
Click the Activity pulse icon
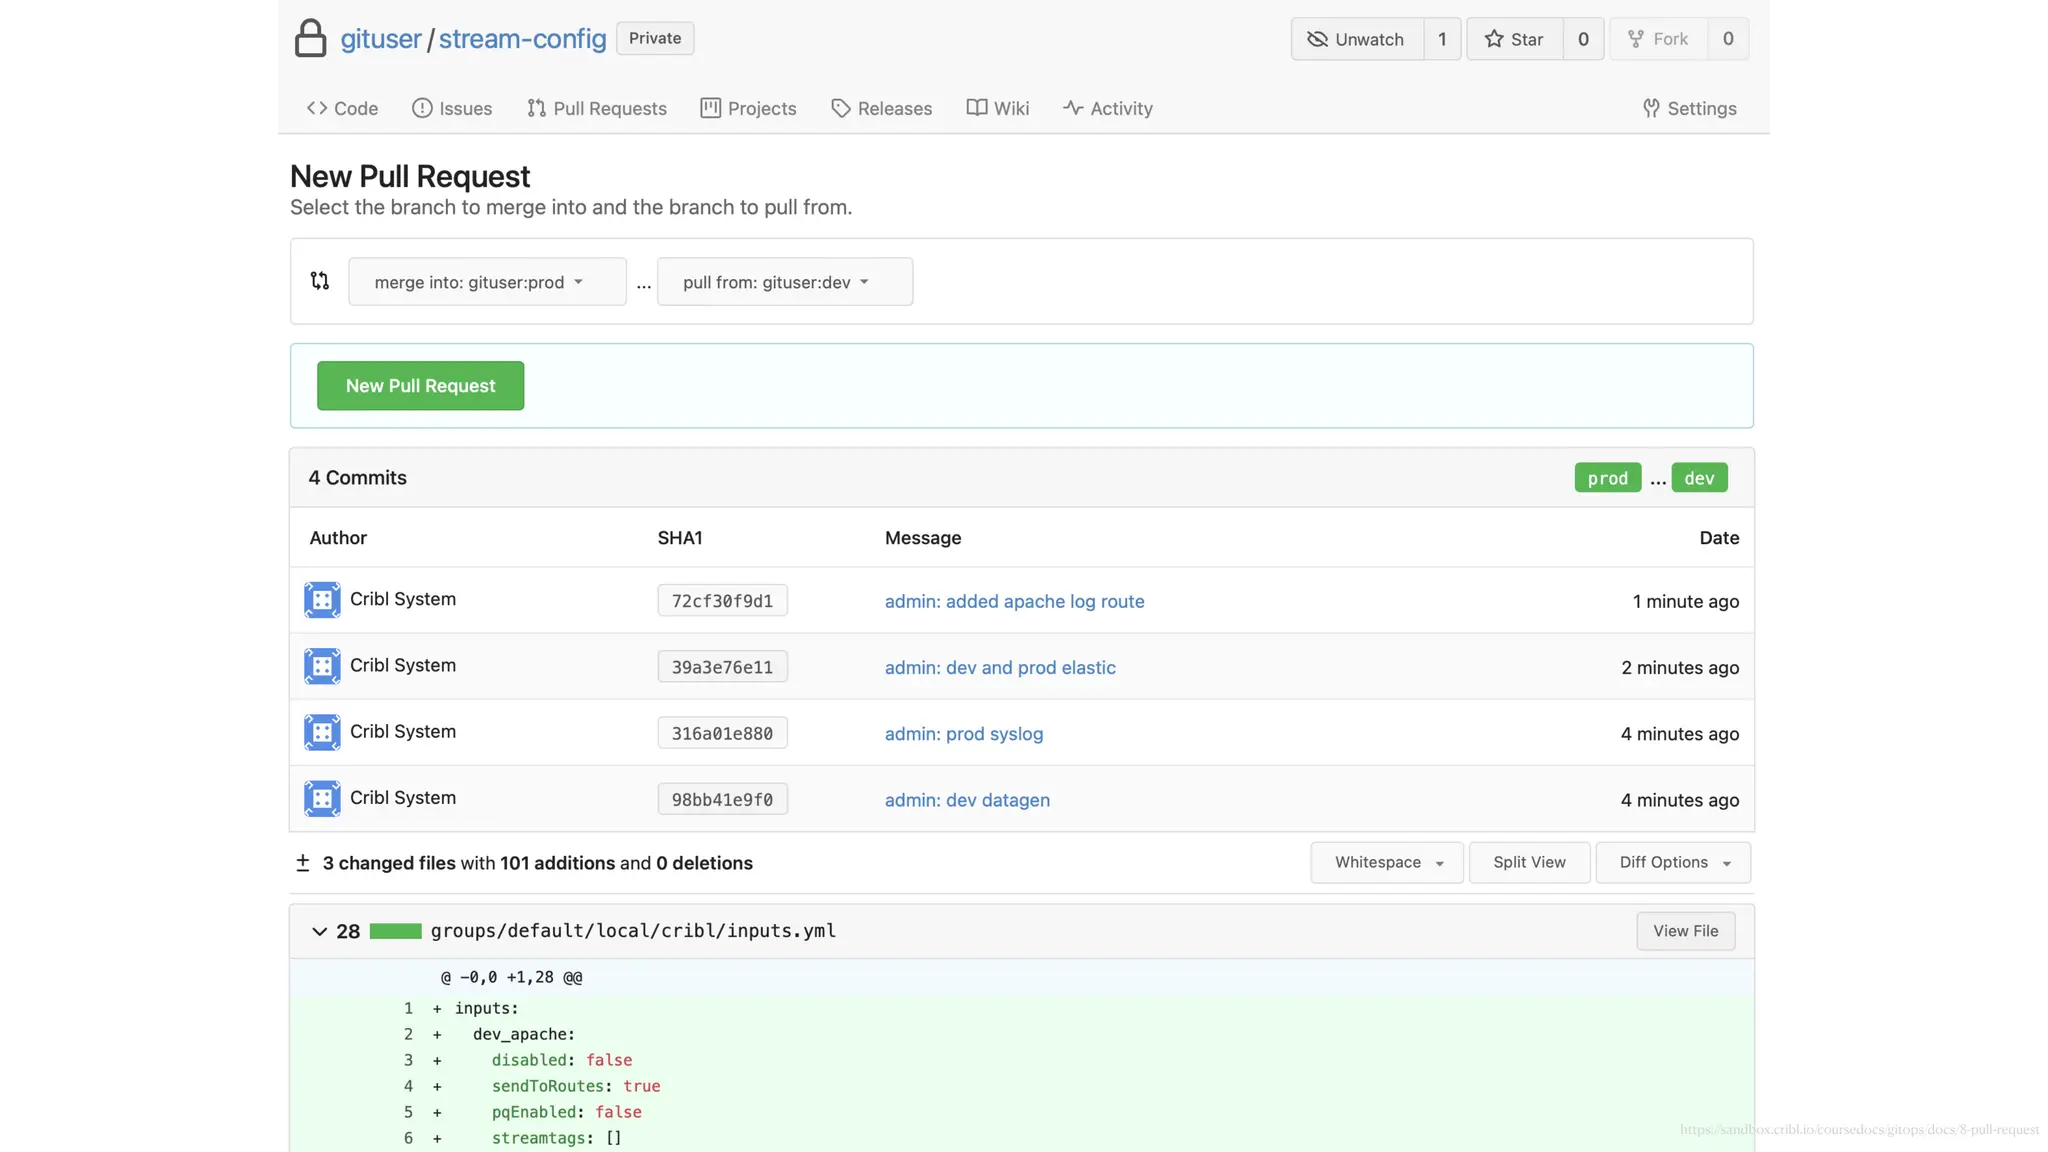1073,108
